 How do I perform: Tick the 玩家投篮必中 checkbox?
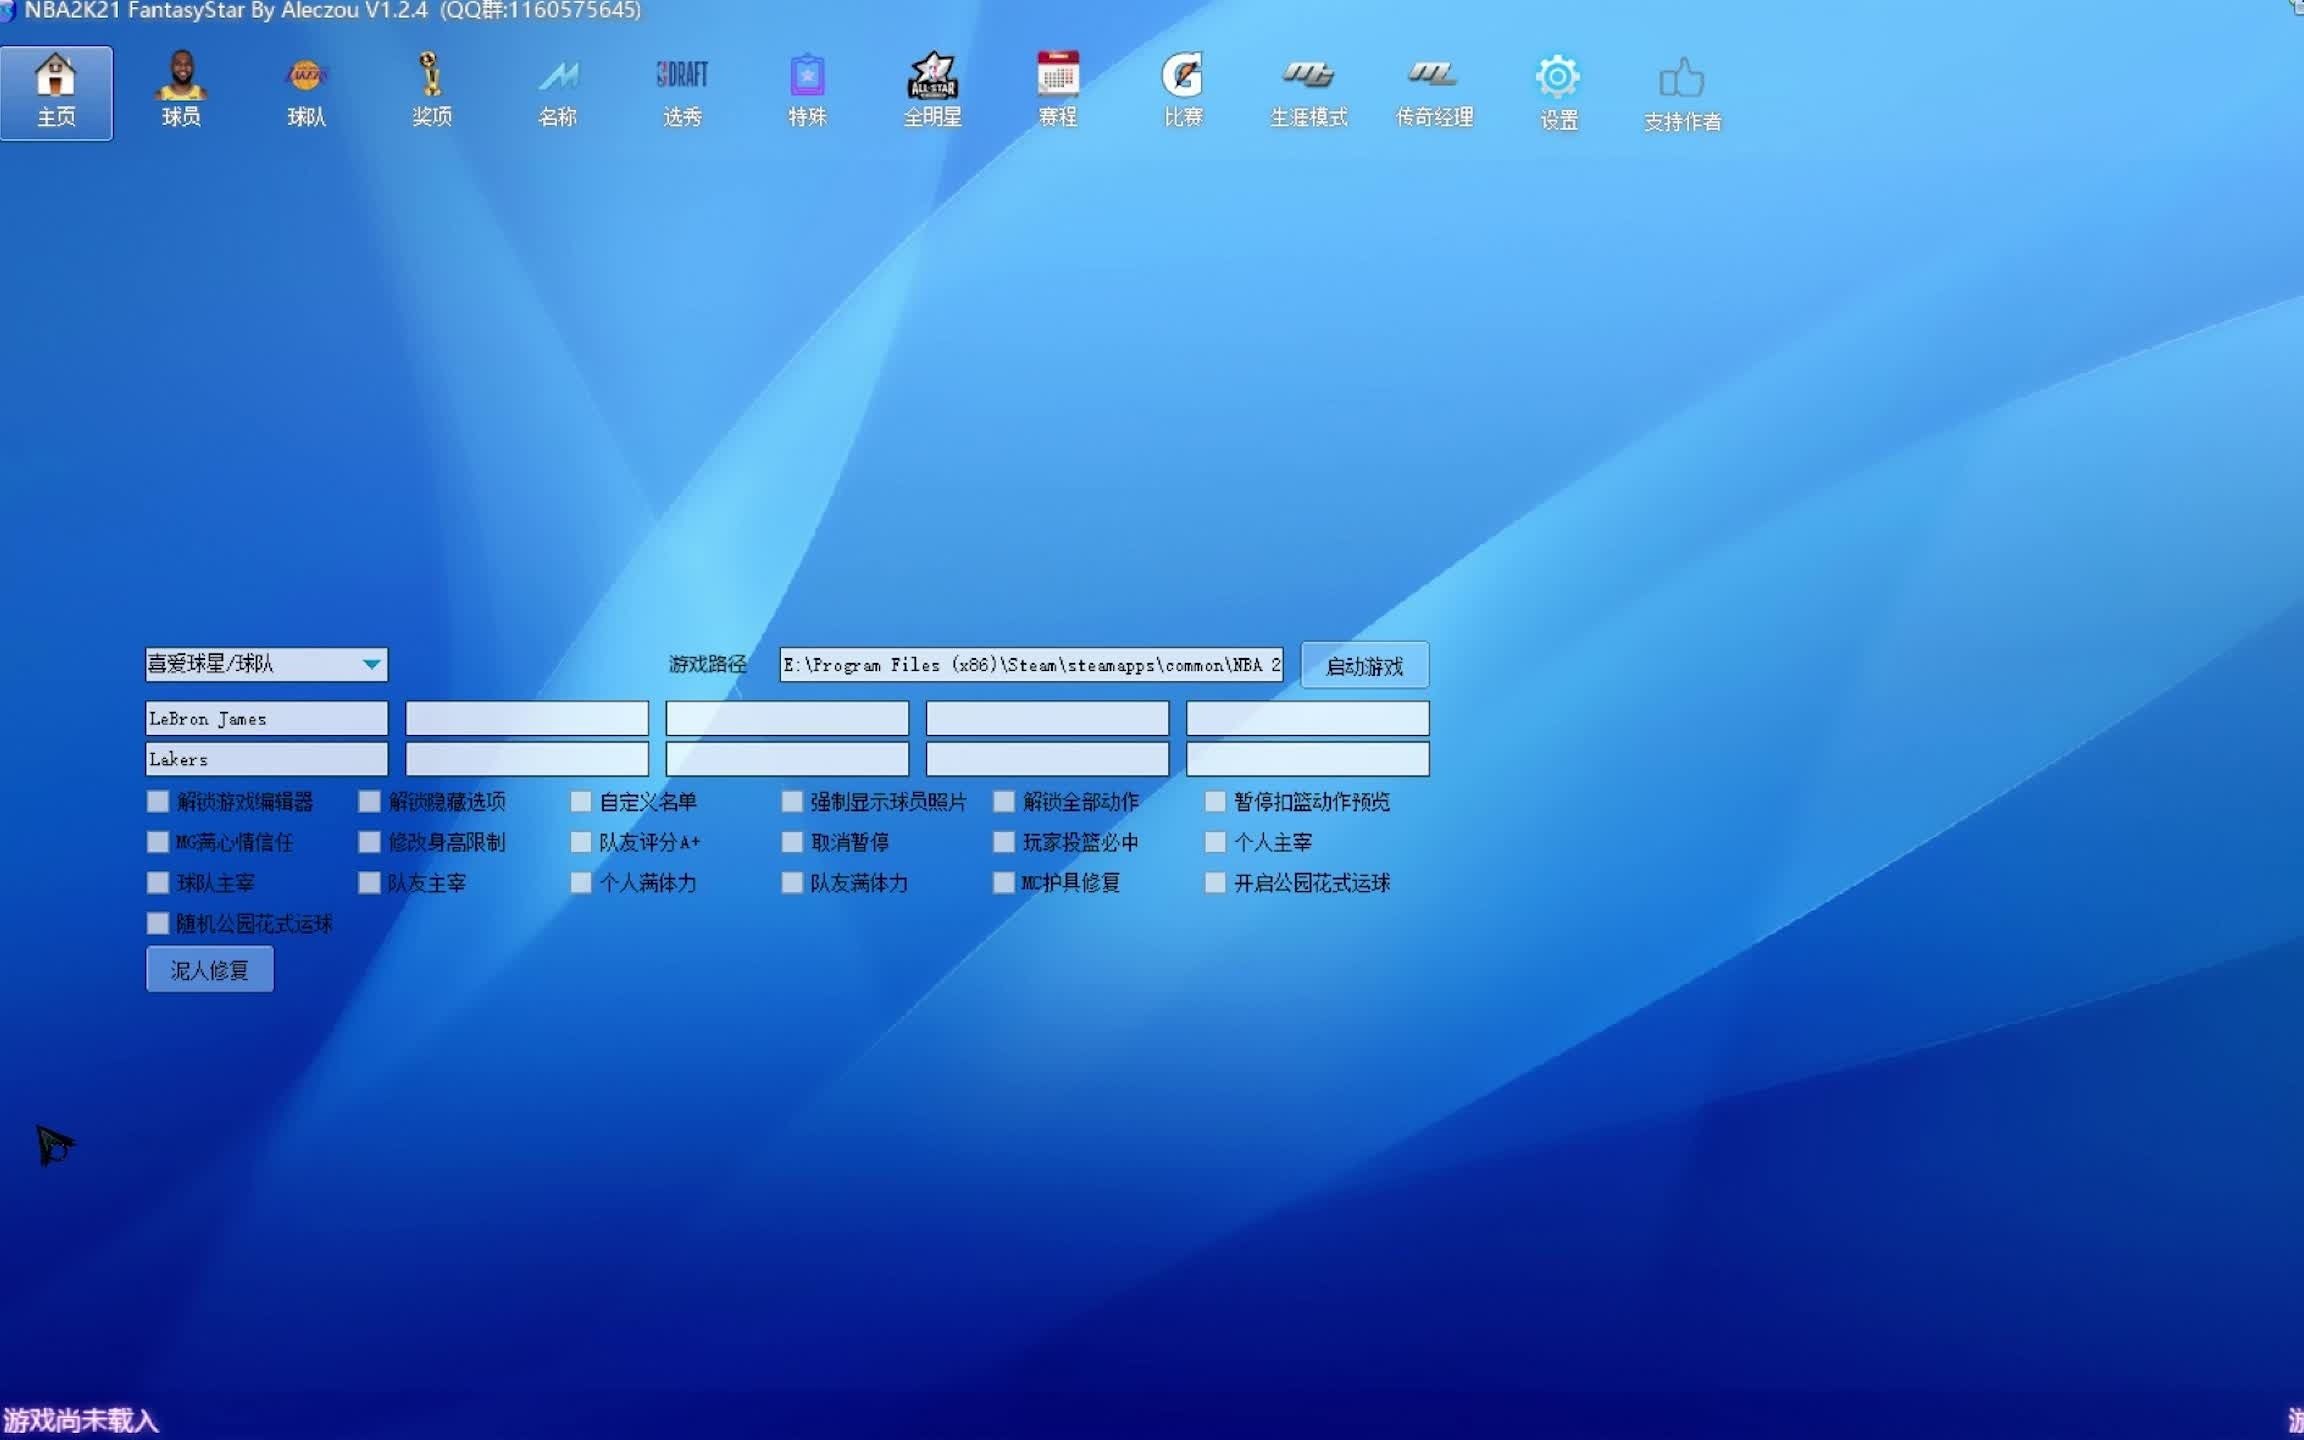tap(1004, 843)
